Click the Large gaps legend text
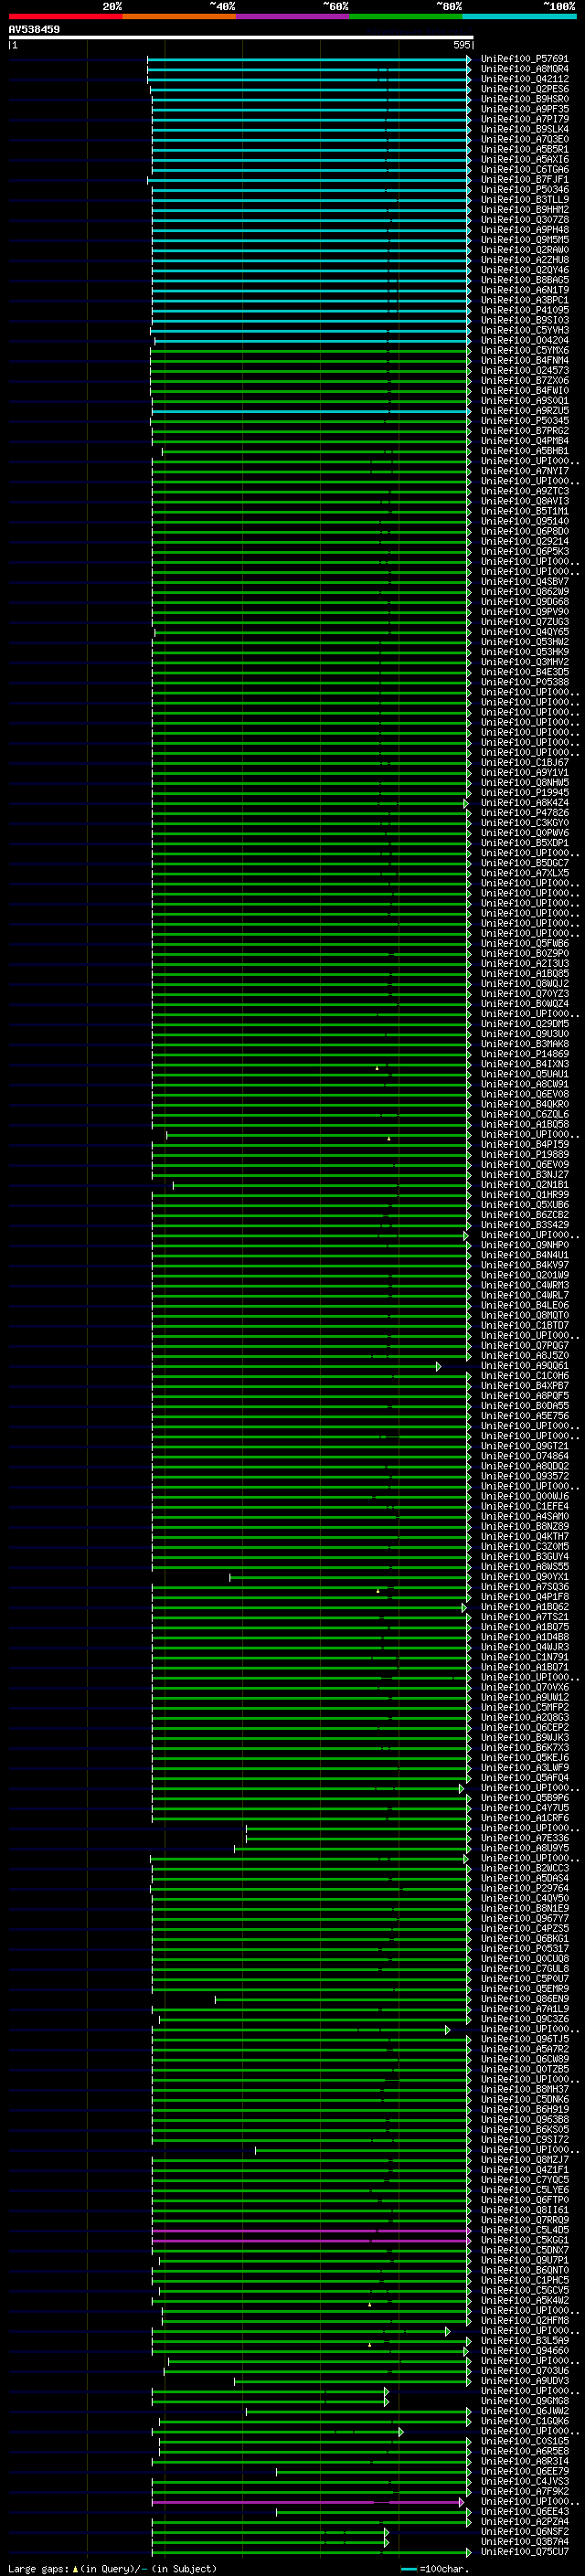The width and height of the screenshot is (585, 2576). [x=112, y=2569]
